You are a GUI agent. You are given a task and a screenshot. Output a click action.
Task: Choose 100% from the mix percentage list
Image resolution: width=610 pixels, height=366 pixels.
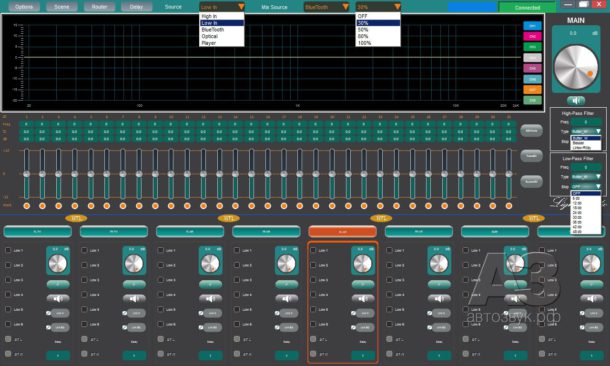[x=378, y=43]
